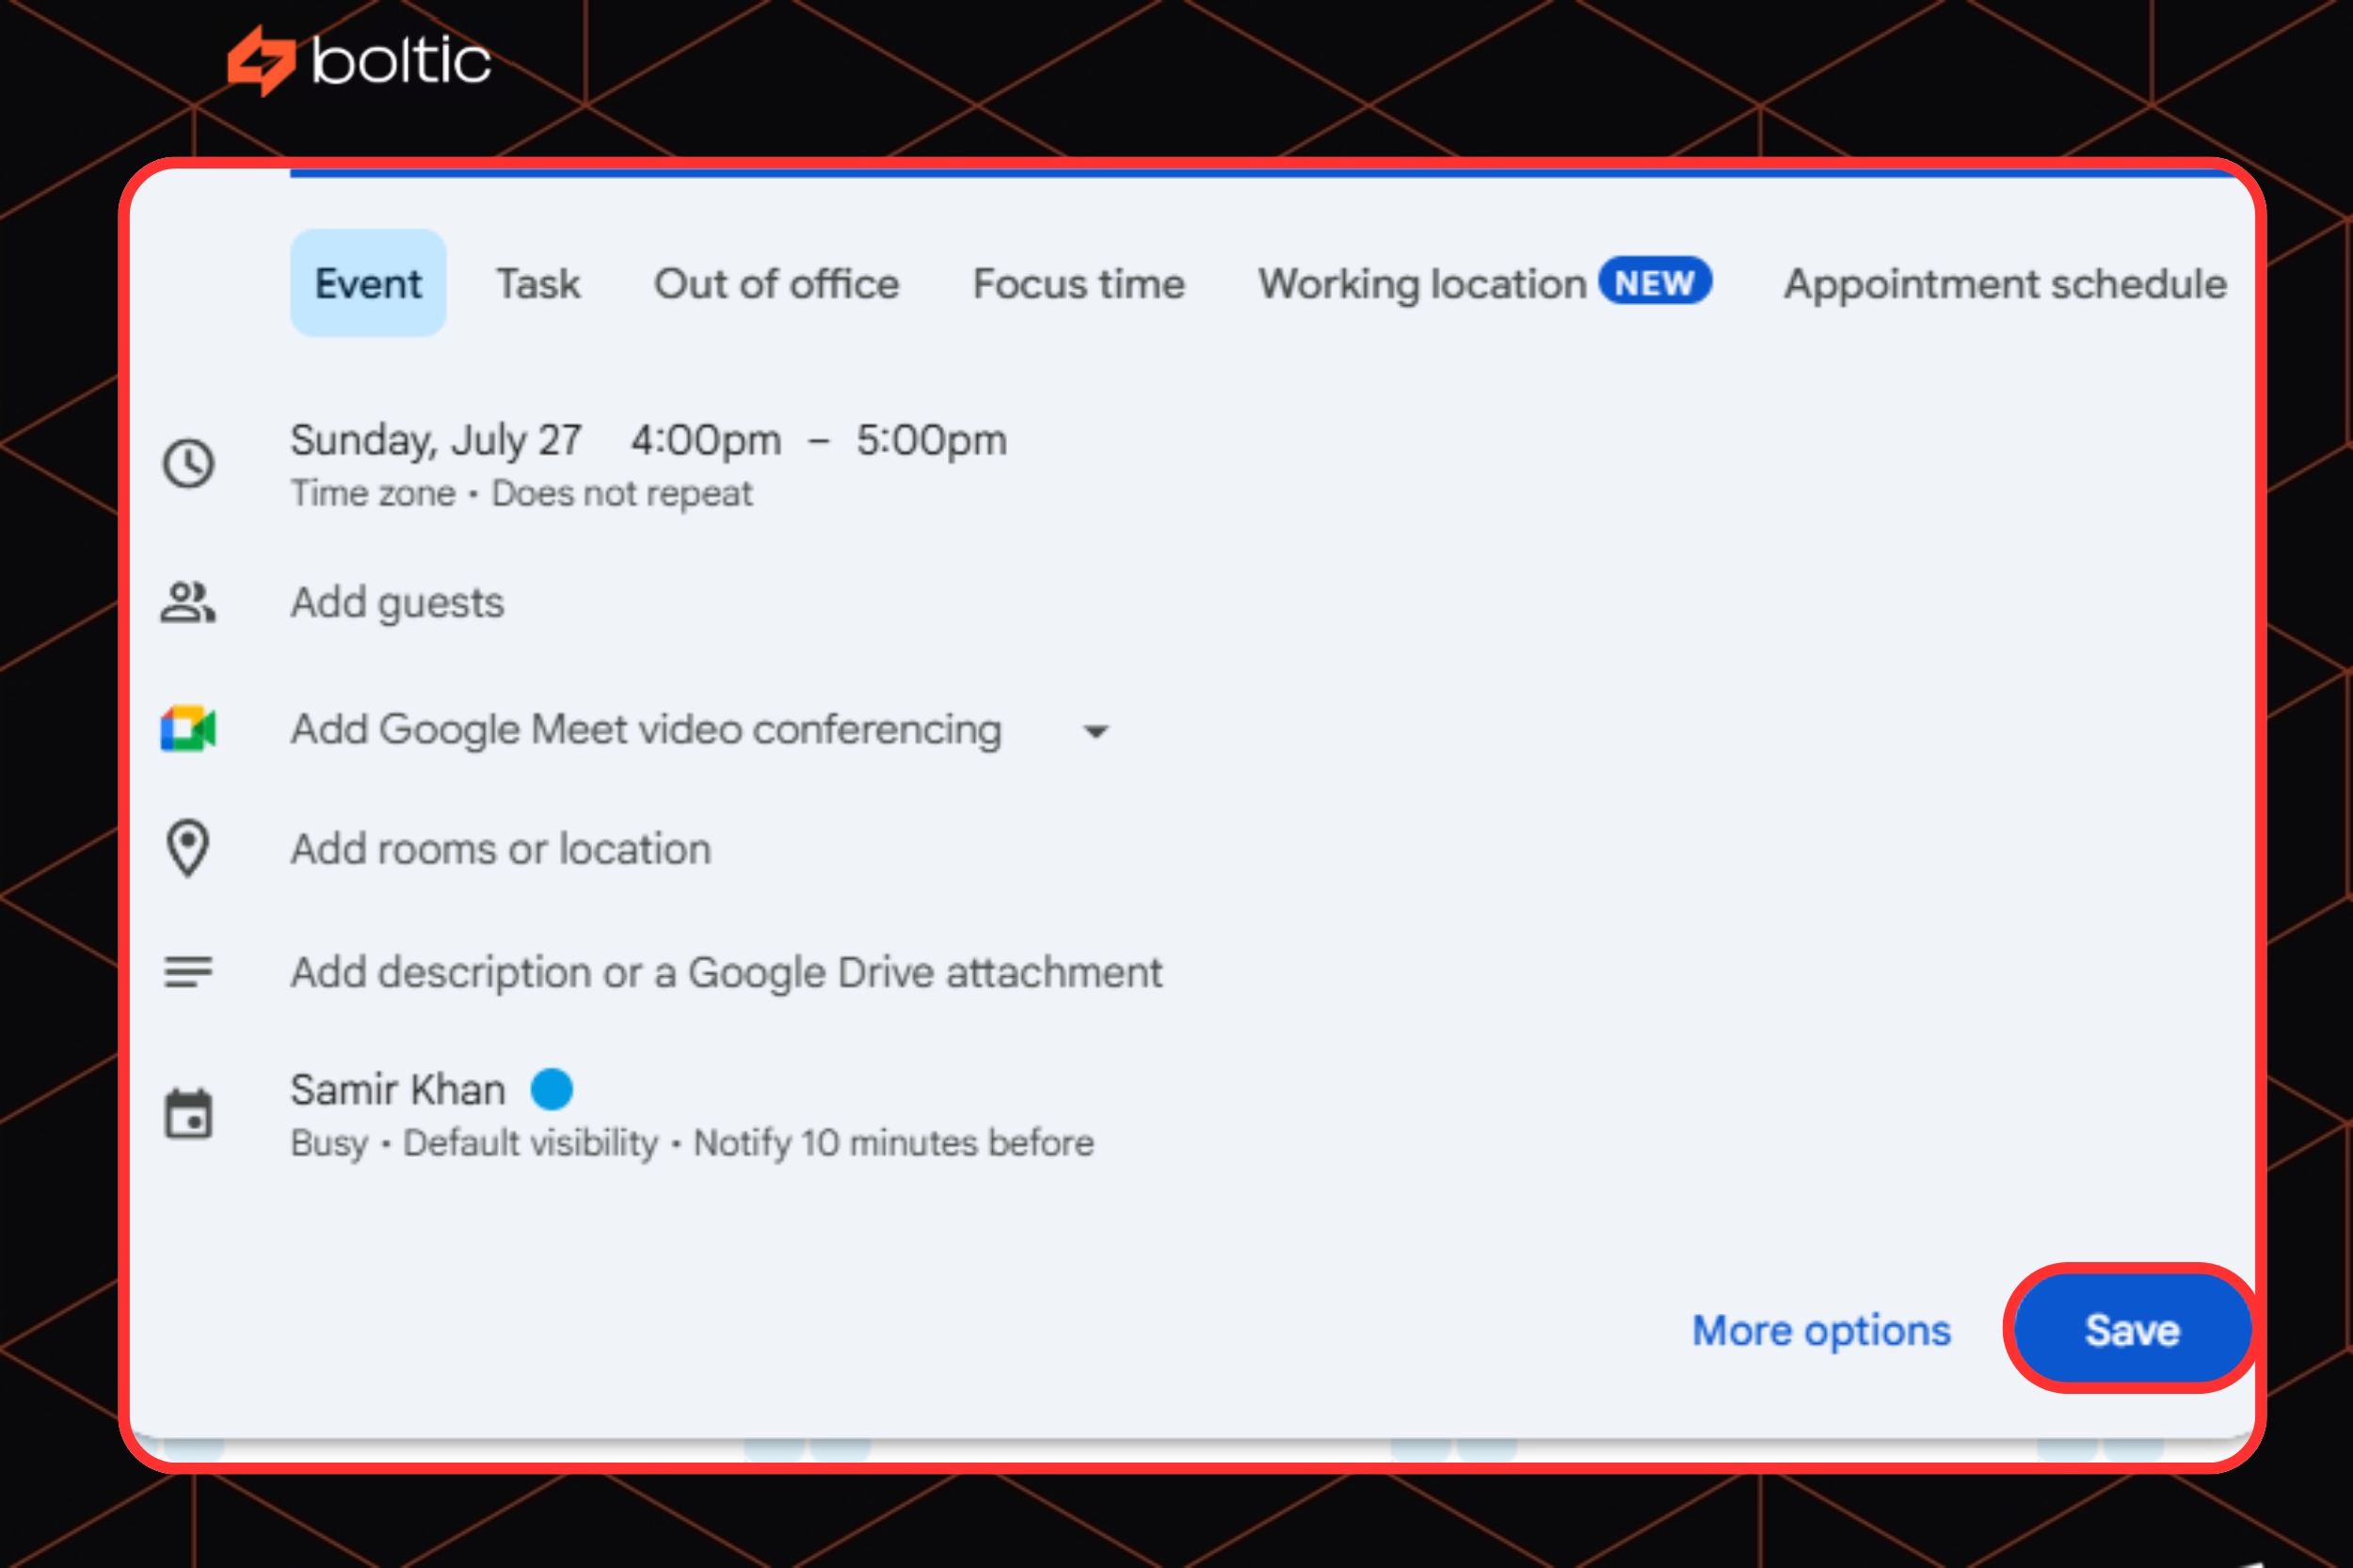
Task: Expand the Google Meet conferencing dropdown arrow
Action: (x=1096, y=731)
